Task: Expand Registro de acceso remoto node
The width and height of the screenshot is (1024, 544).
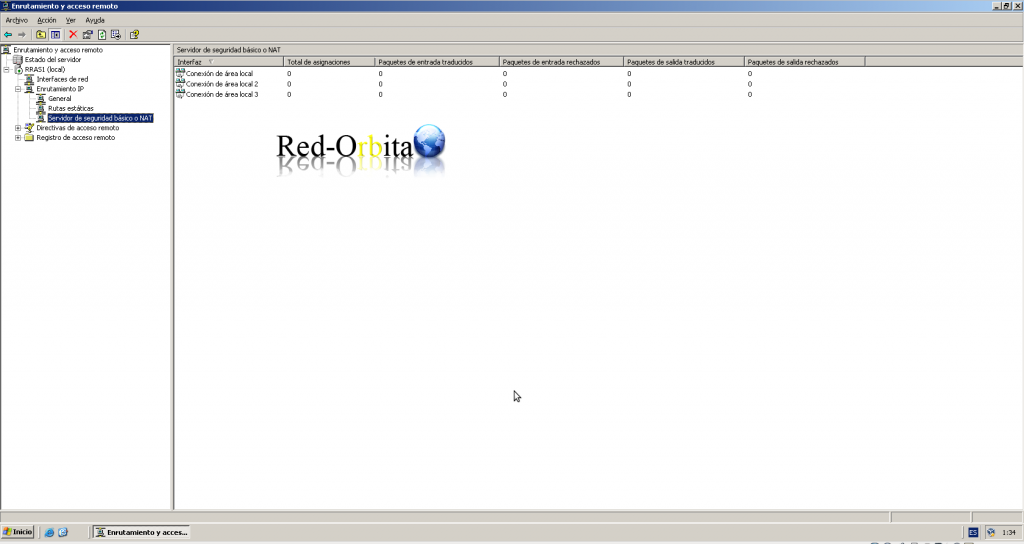Action: tap(18, 138)
